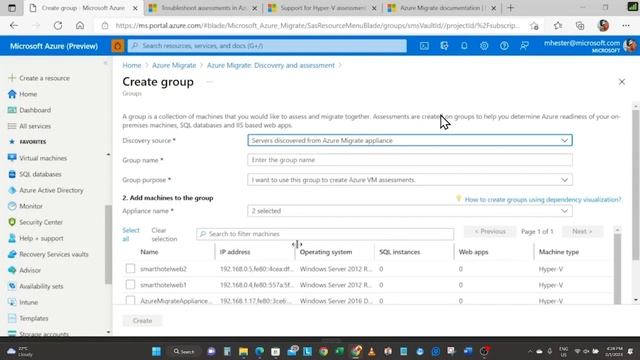Close the Create group blade
The height and width of the screenshot is (360, 640).
(622, 82)
